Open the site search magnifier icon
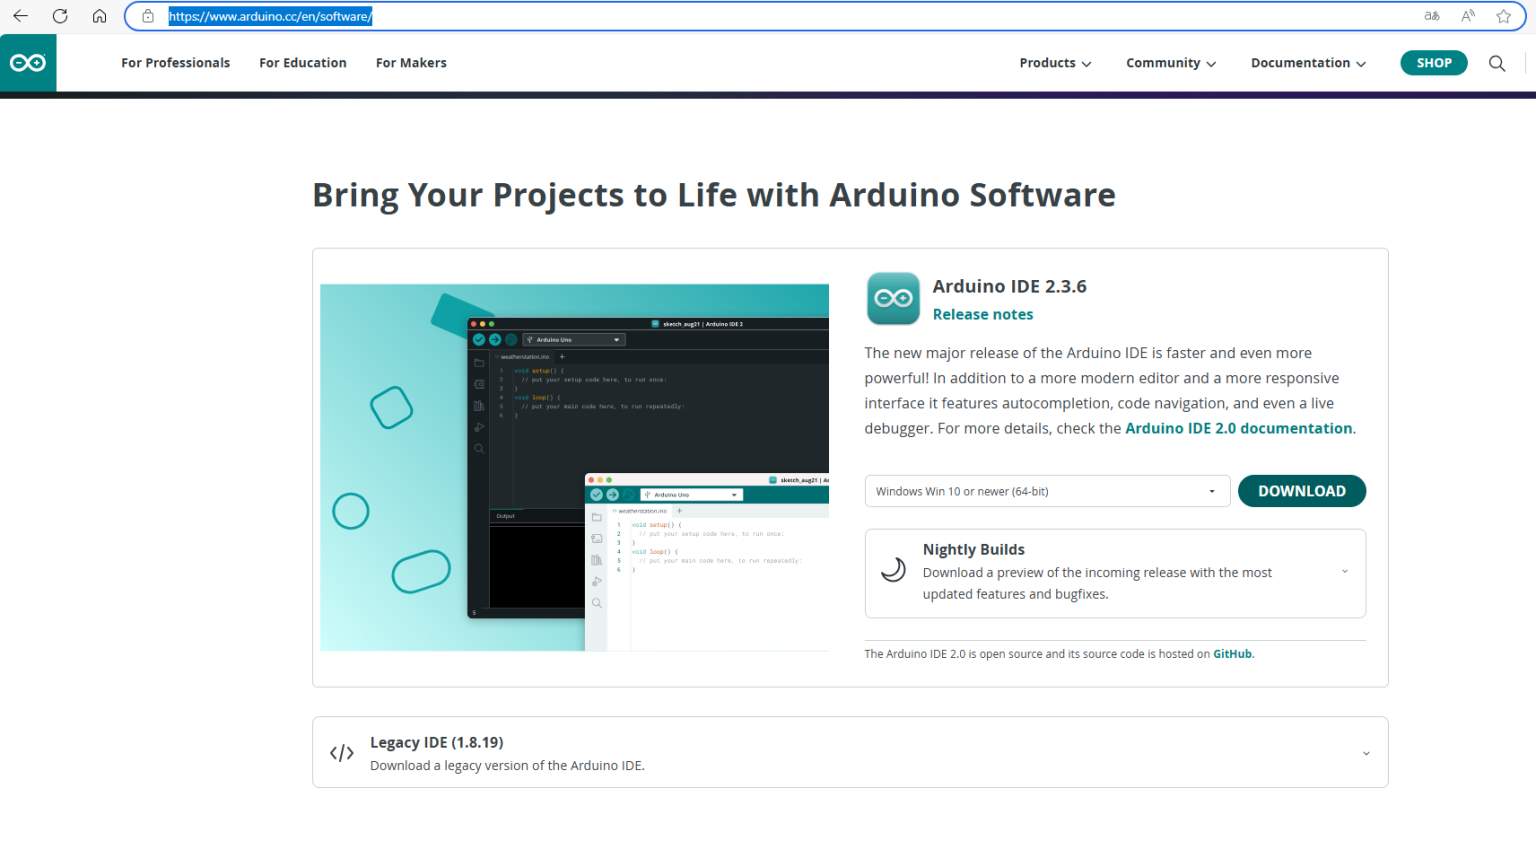 pyautogui.click(x=1496, y=63)
